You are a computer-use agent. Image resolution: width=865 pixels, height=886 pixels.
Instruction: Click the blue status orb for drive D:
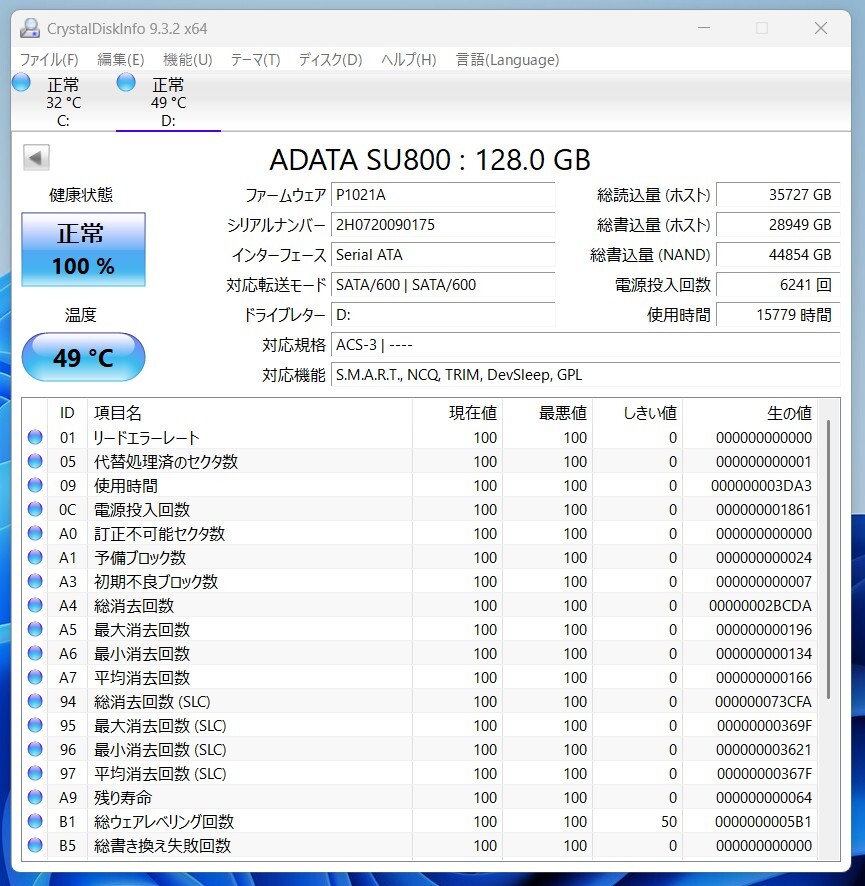click(126, 82)
